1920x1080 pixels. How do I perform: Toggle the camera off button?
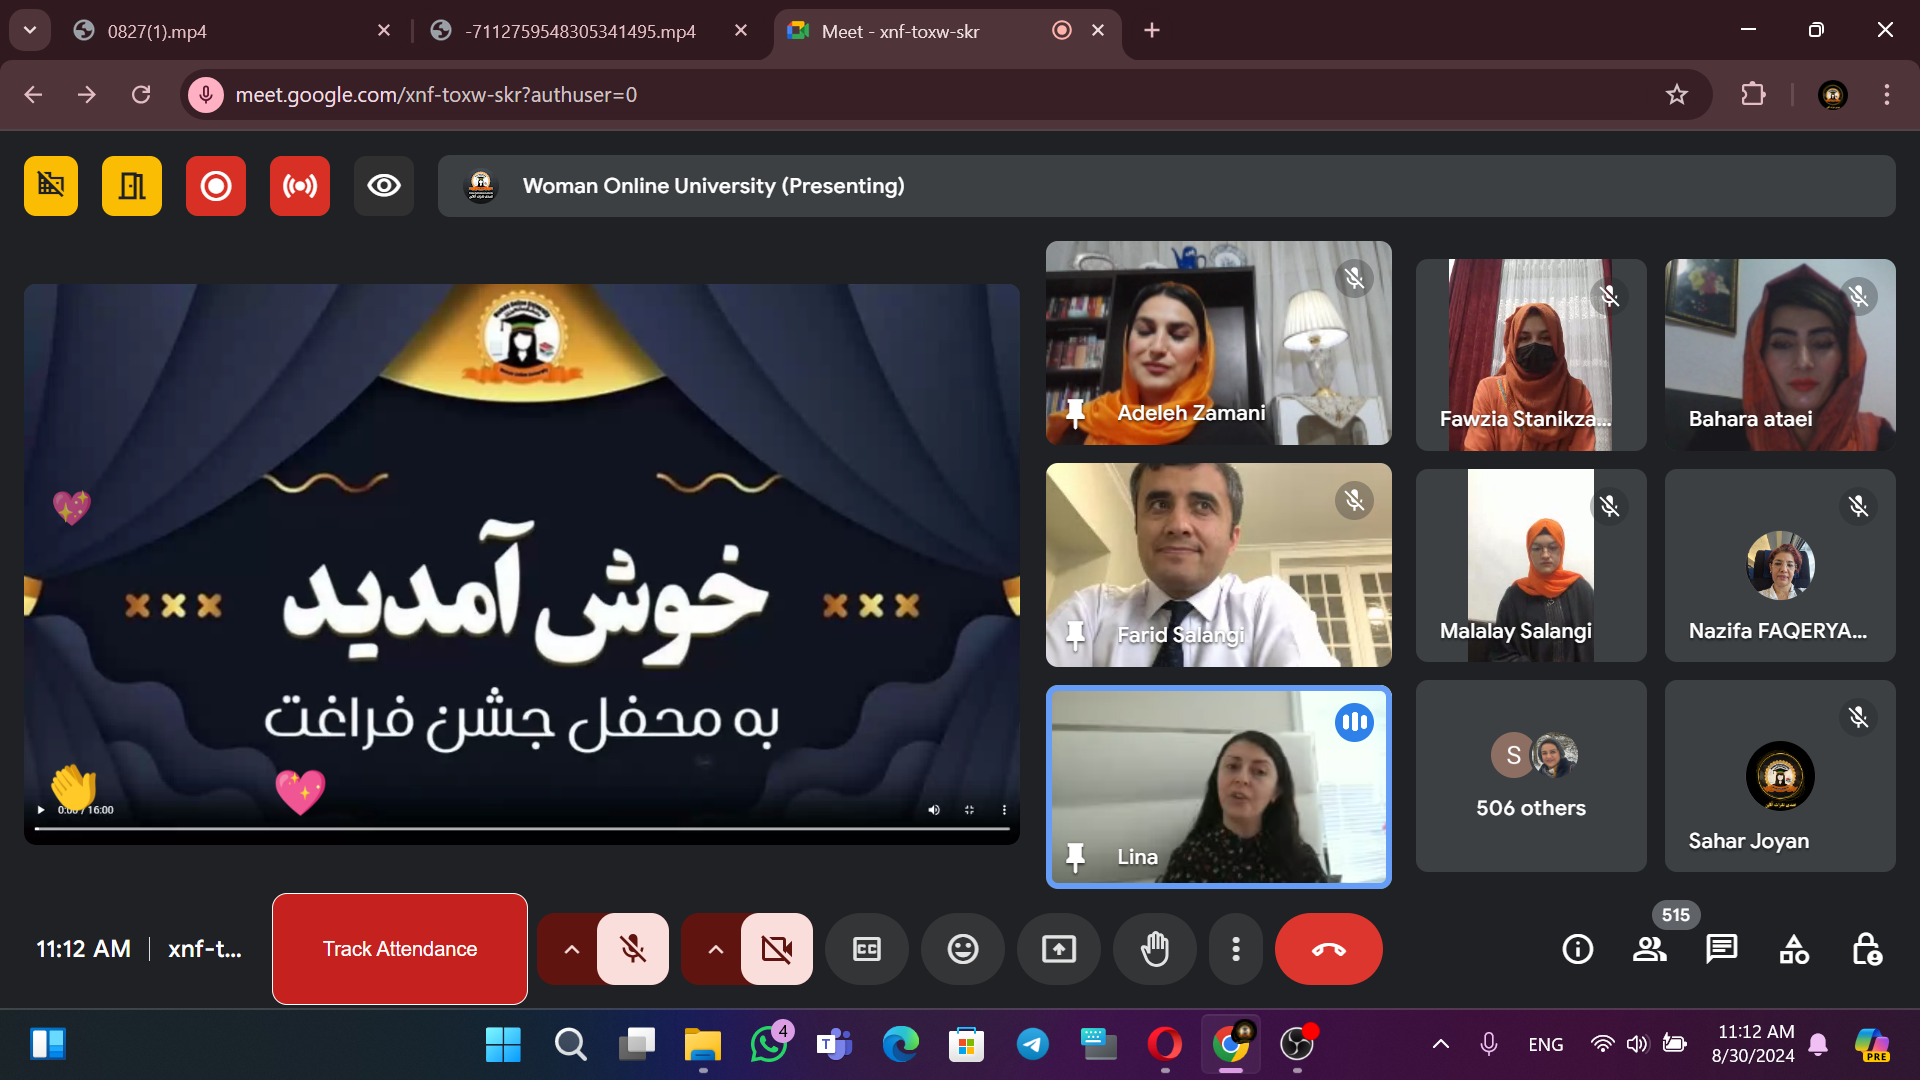(776, 949)
